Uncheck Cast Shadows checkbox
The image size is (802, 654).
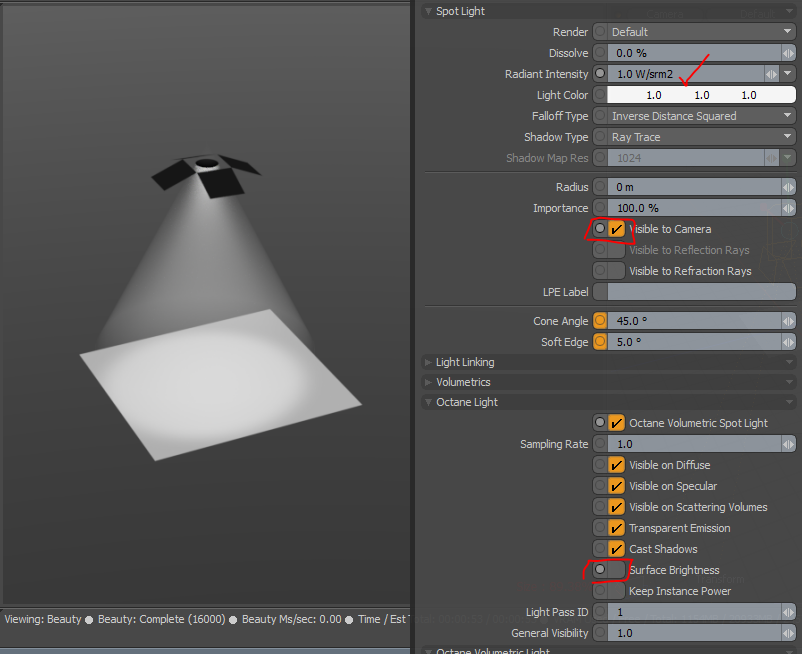616,549
